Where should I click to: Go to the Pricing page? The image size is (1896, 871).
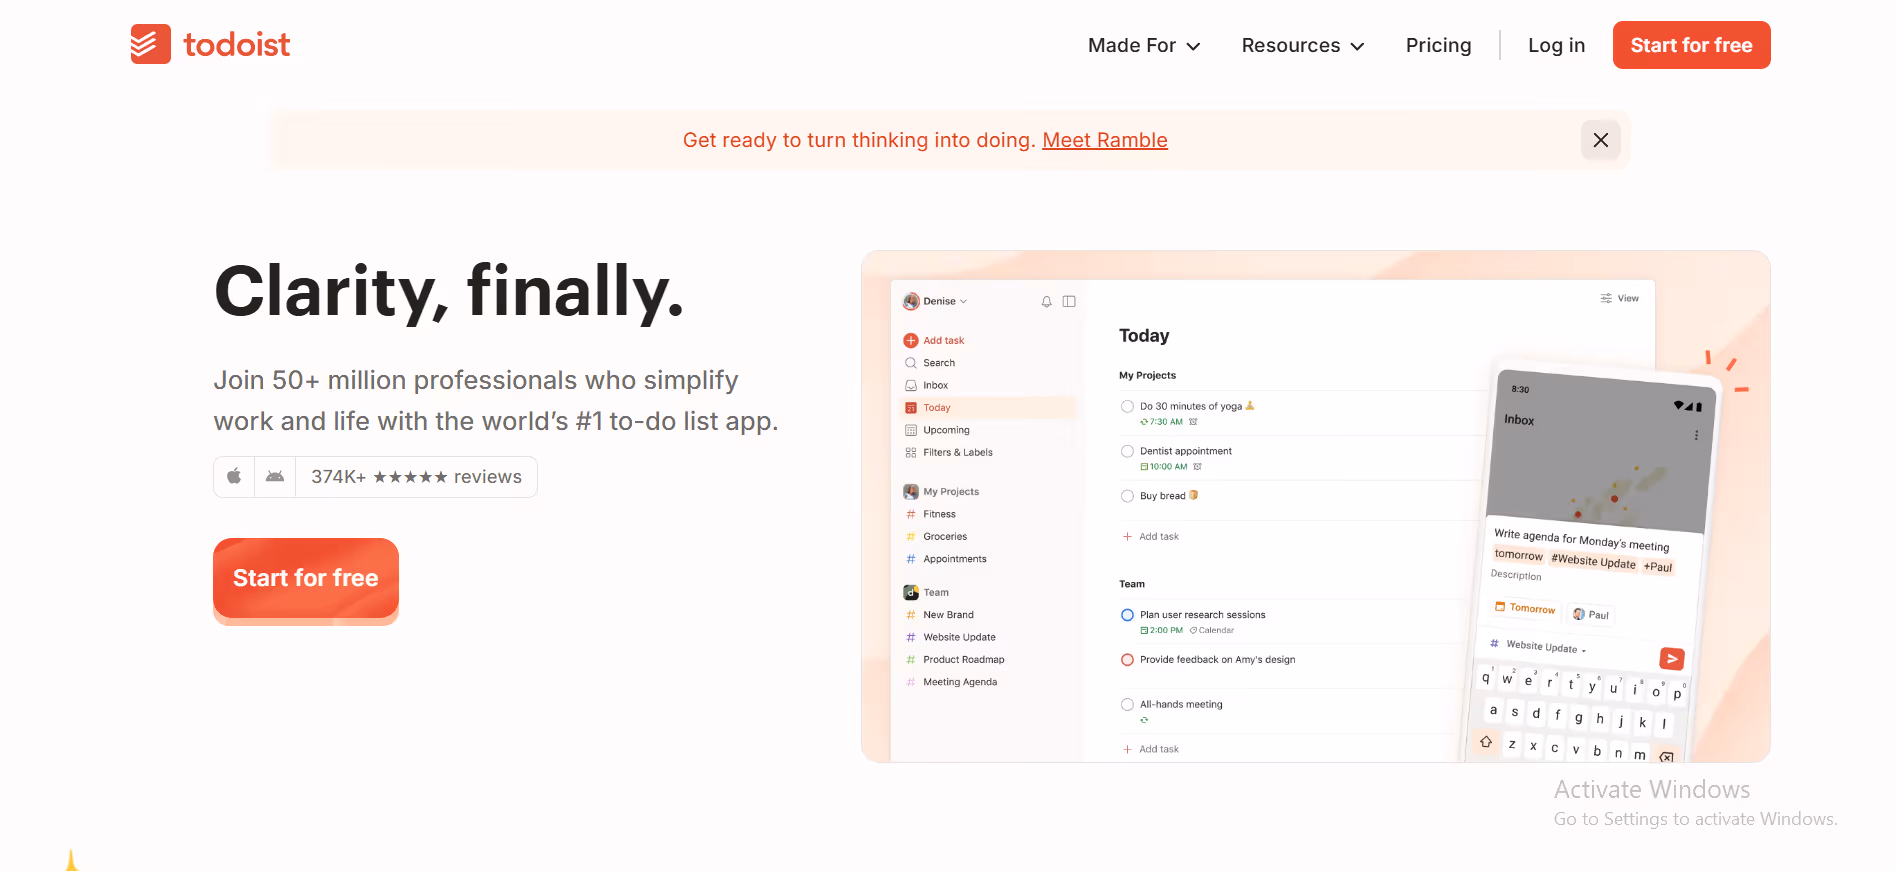1438,45
